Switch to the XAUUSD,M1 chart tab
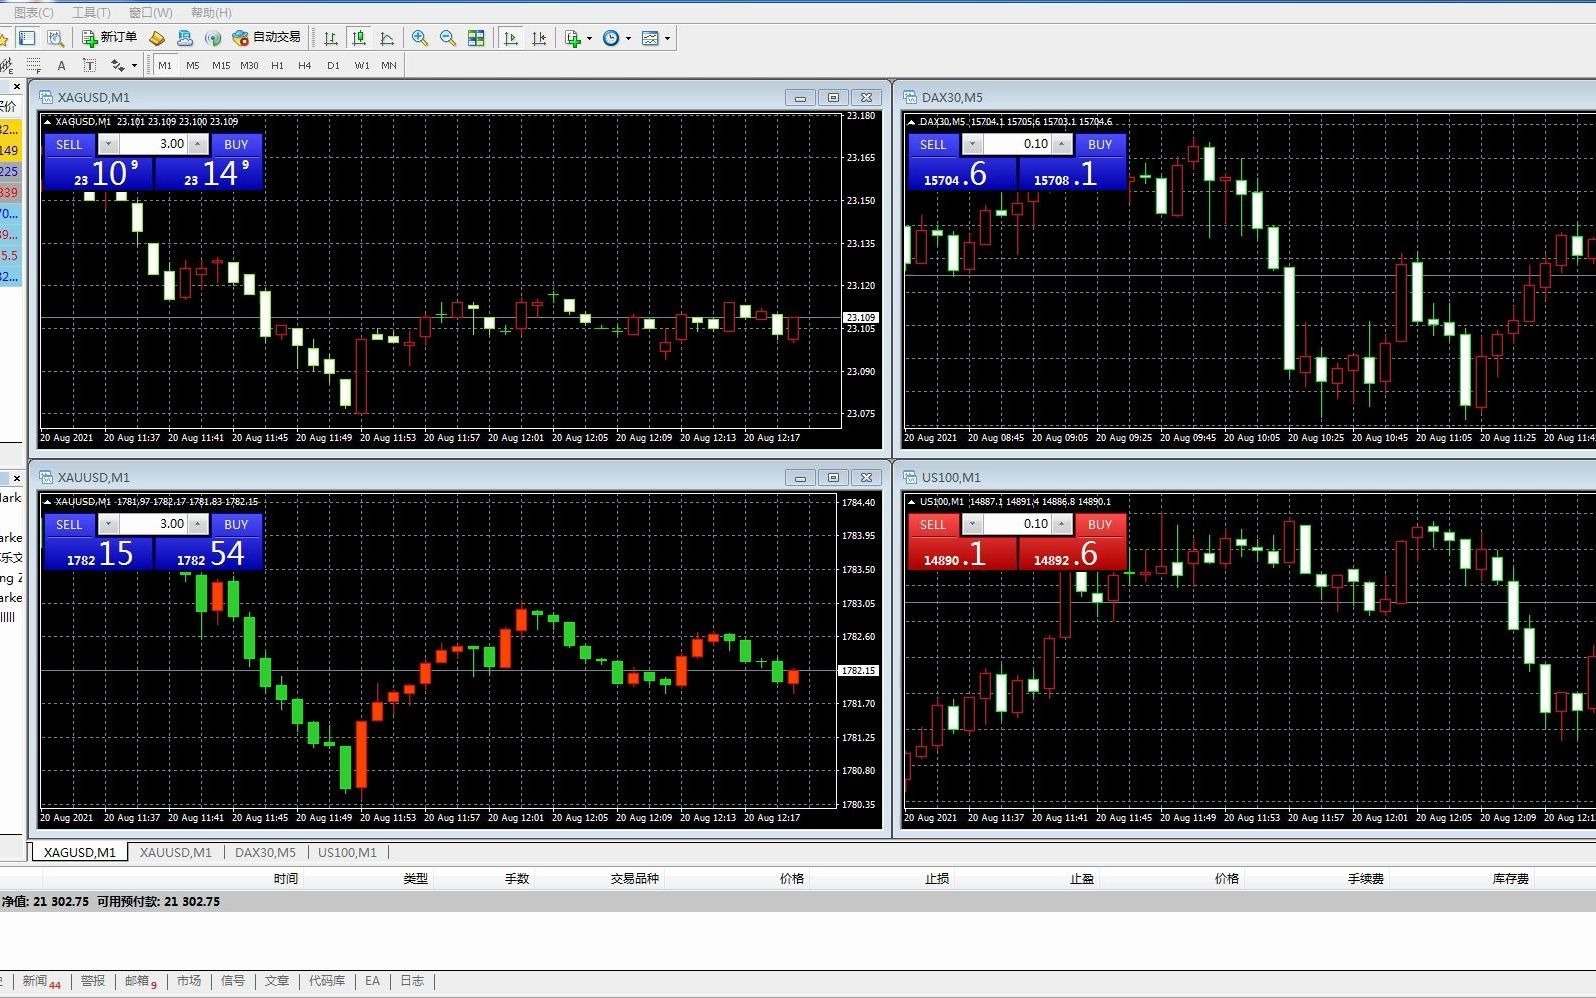 (x=175, y=853)
